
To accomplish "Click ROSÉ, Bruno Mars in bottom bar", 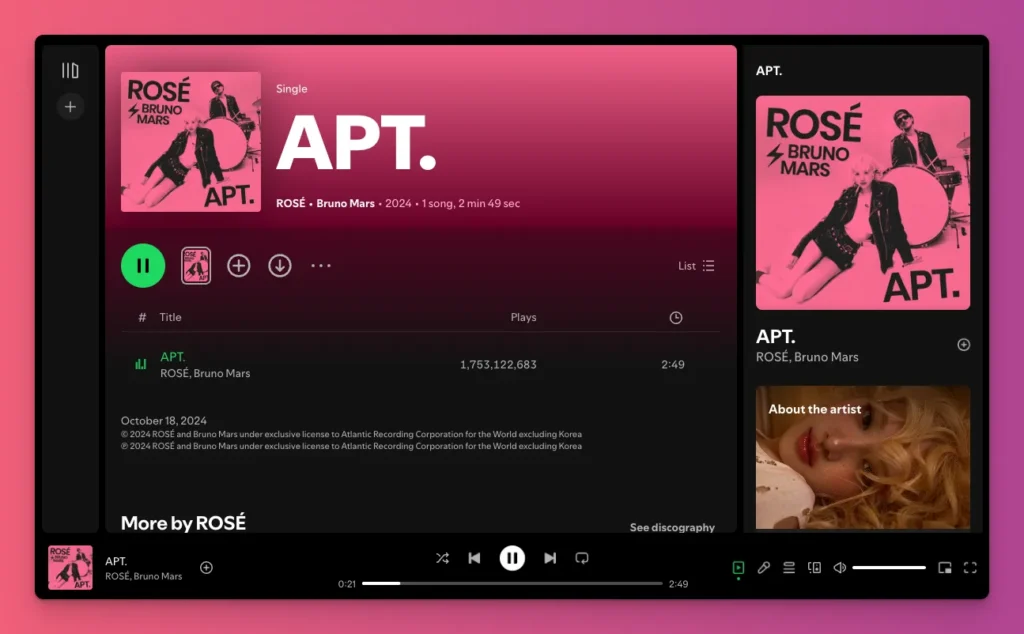I will click(x=144, y=576).
